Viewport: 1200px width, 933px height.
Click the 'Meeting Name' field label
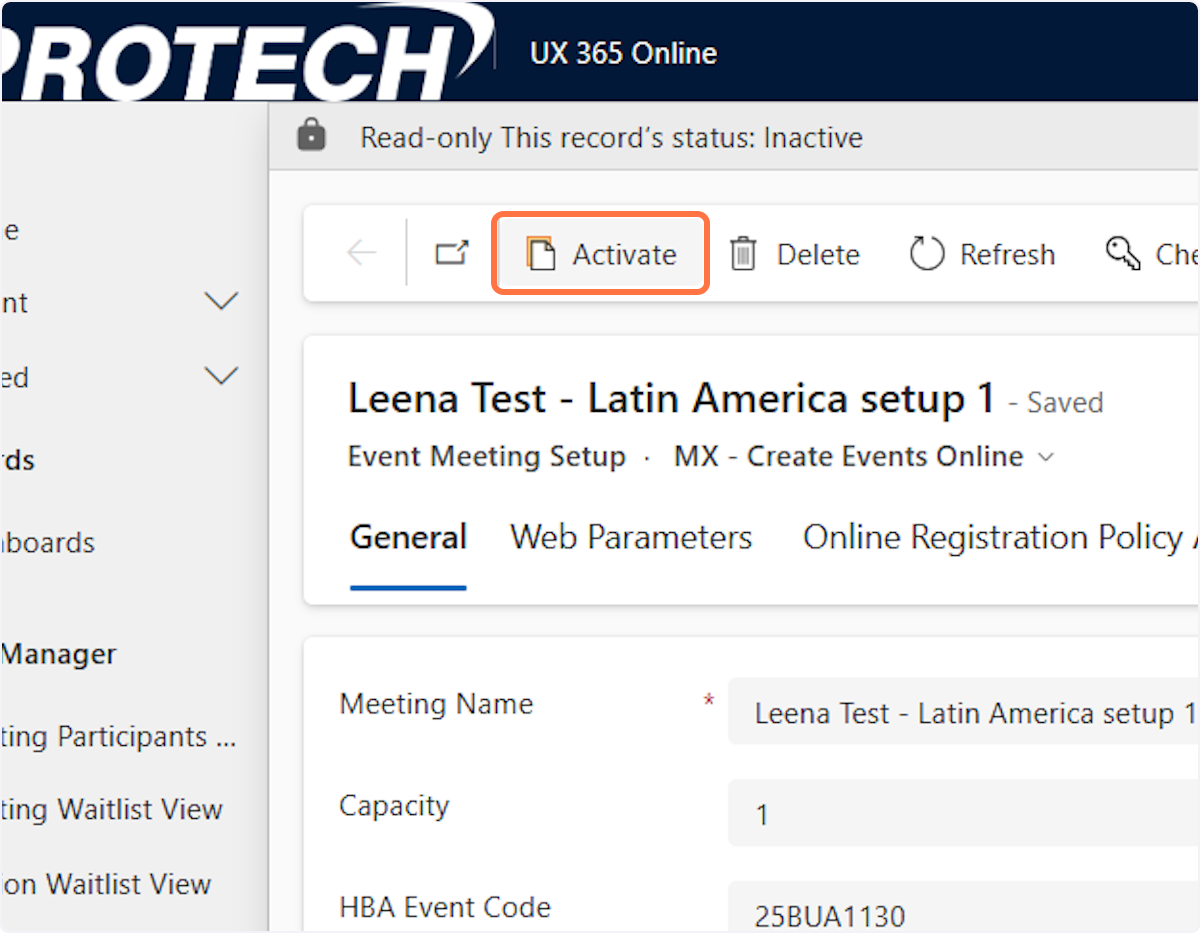[x=436, y=704]
